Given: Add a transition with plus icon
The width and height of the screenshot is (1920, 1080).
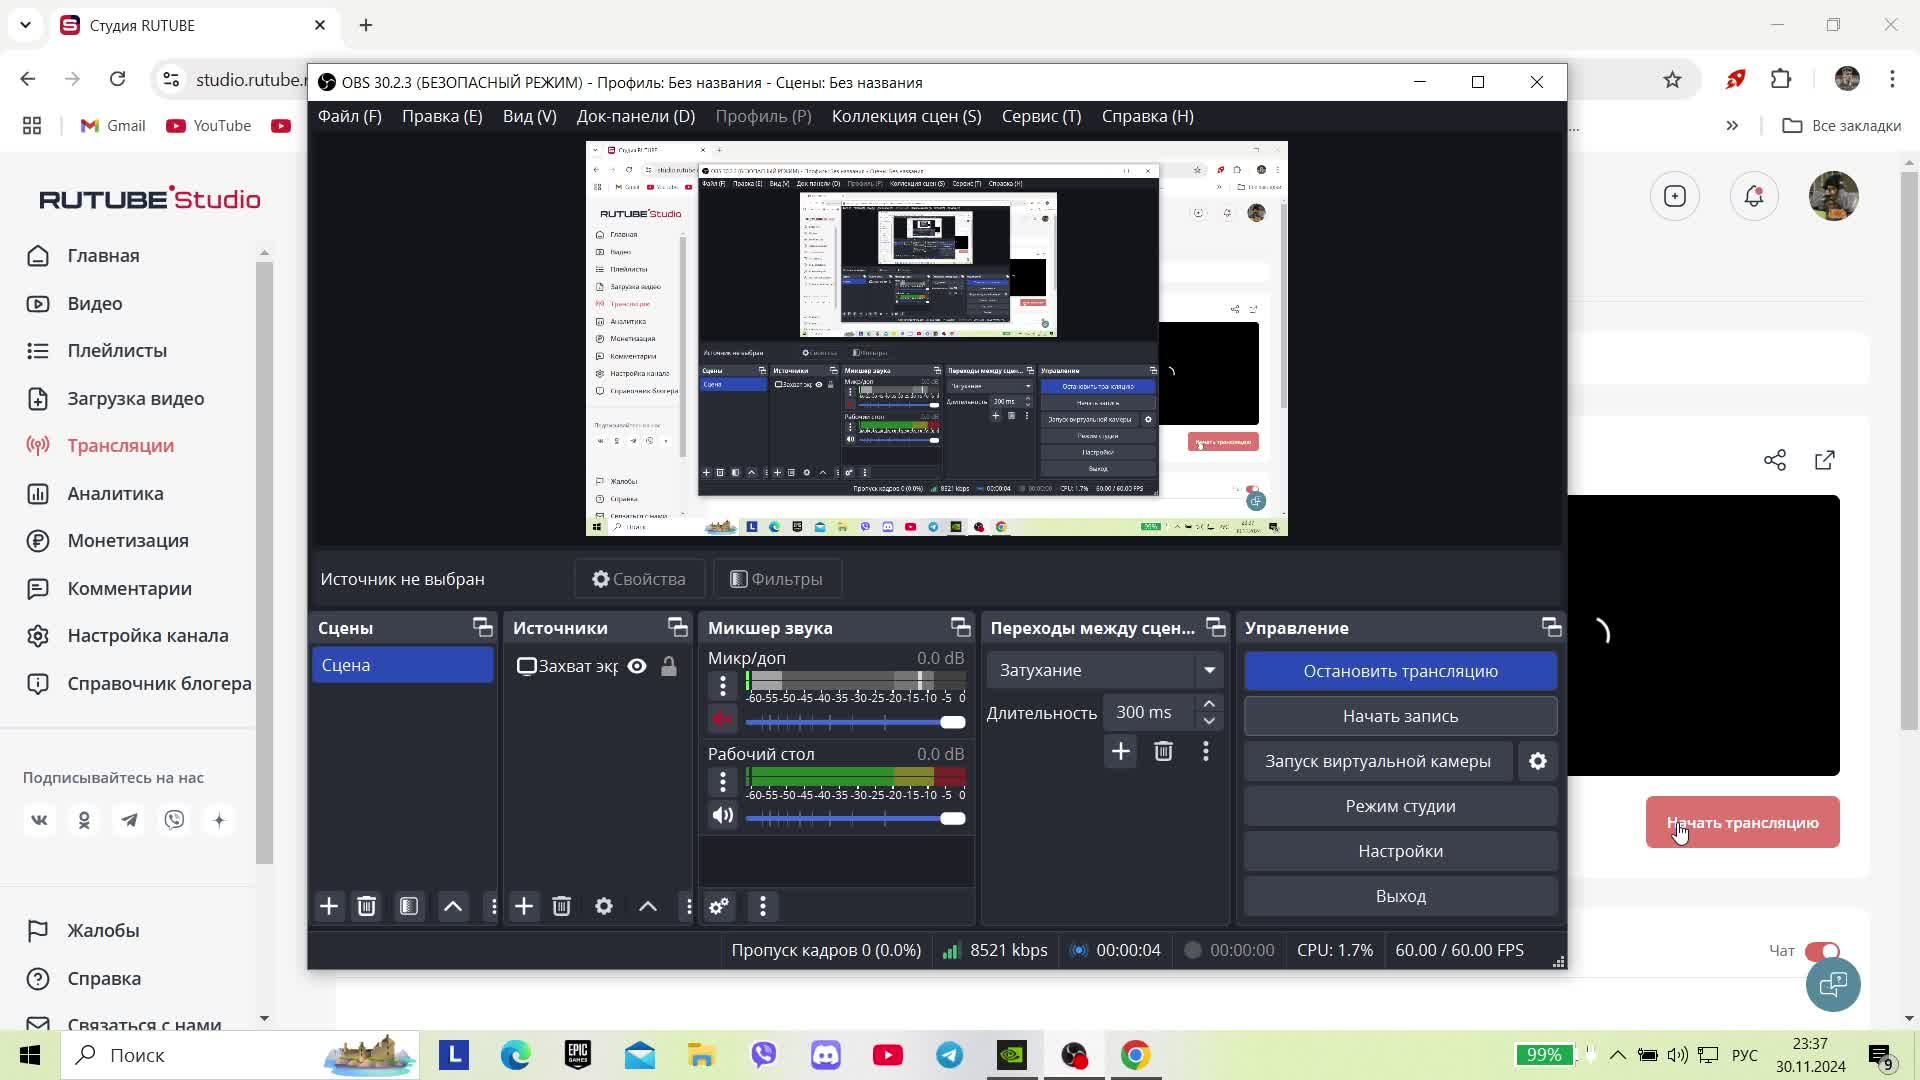Looking at the screenshot, I should tap(1121, 751).
